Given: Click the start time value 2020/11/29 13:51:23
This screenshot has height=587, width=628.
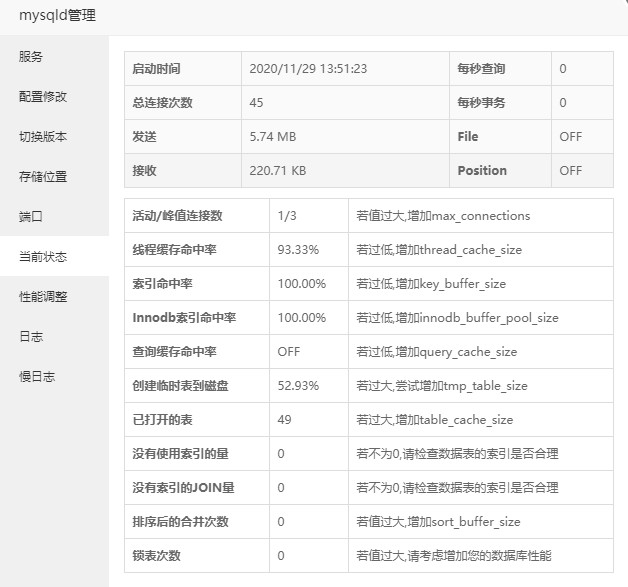Looking at the screenshot, I should pos(308,68).
